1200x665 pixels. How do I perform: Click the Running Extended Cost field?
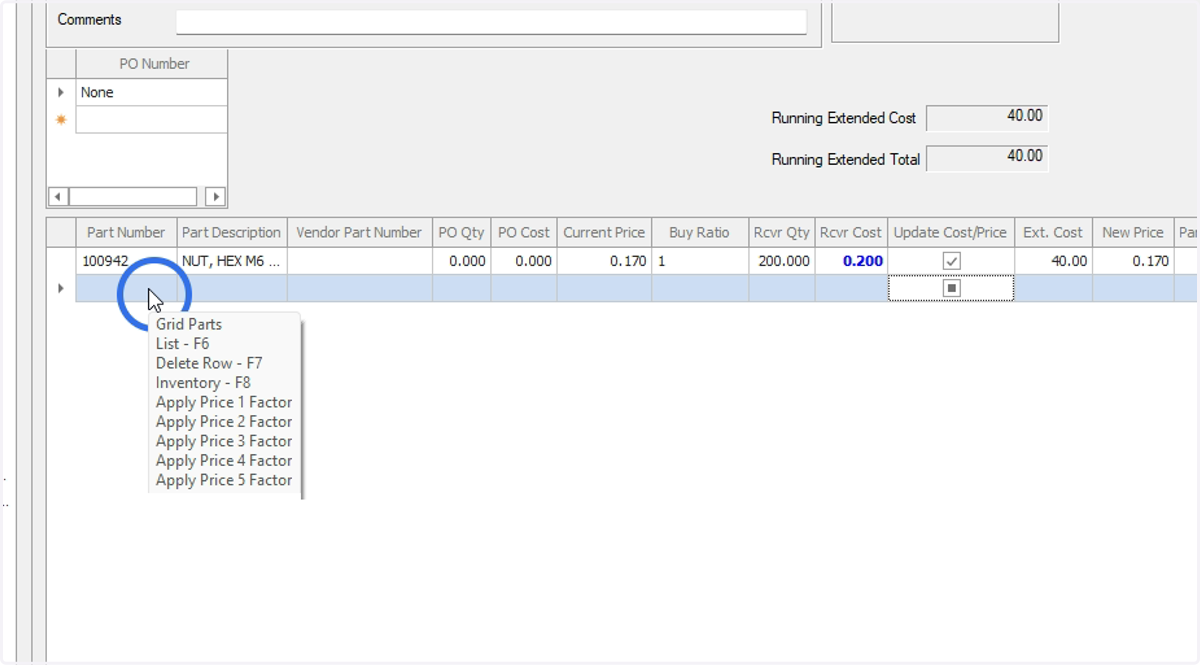(987, 118)
